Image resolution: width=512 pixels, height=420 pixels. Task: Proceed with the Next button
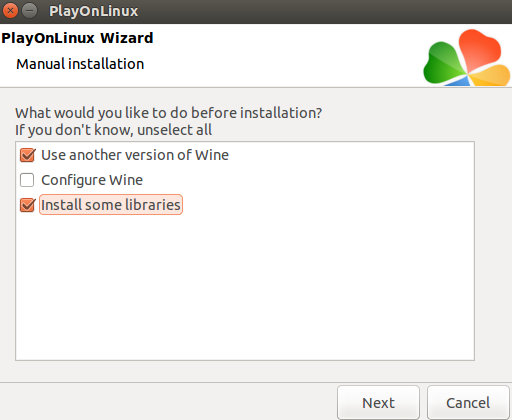(378, 403)
